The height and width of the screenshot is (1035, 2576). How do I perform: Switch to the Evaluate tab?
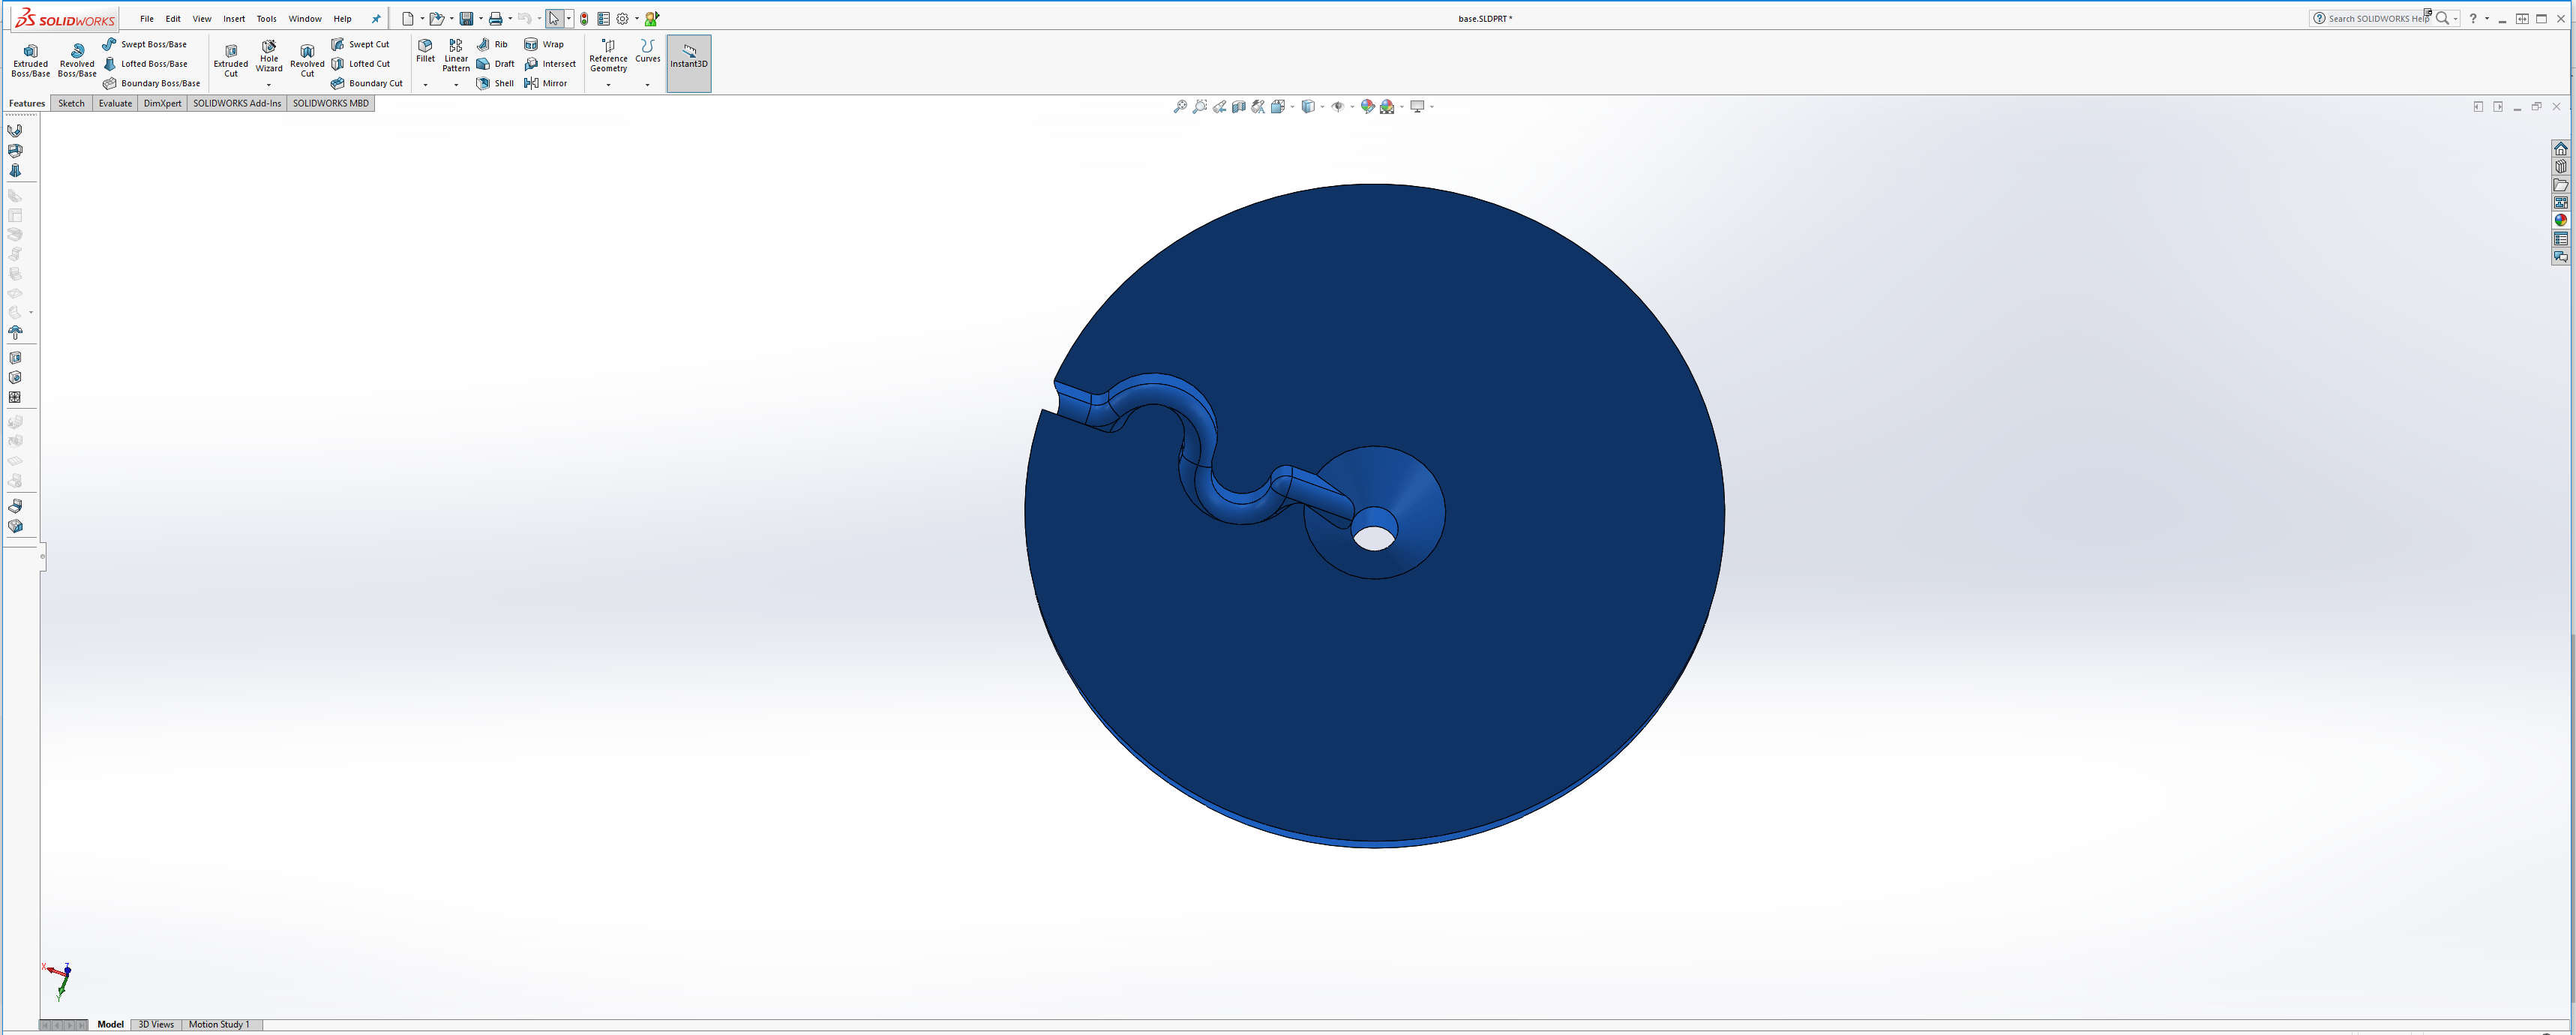tap(115, 103)
